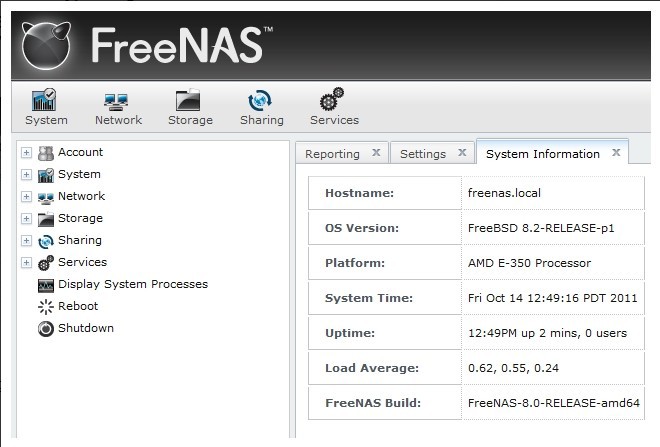Close the Reporting tab
The image size is (660, 447).
(376, 153)
